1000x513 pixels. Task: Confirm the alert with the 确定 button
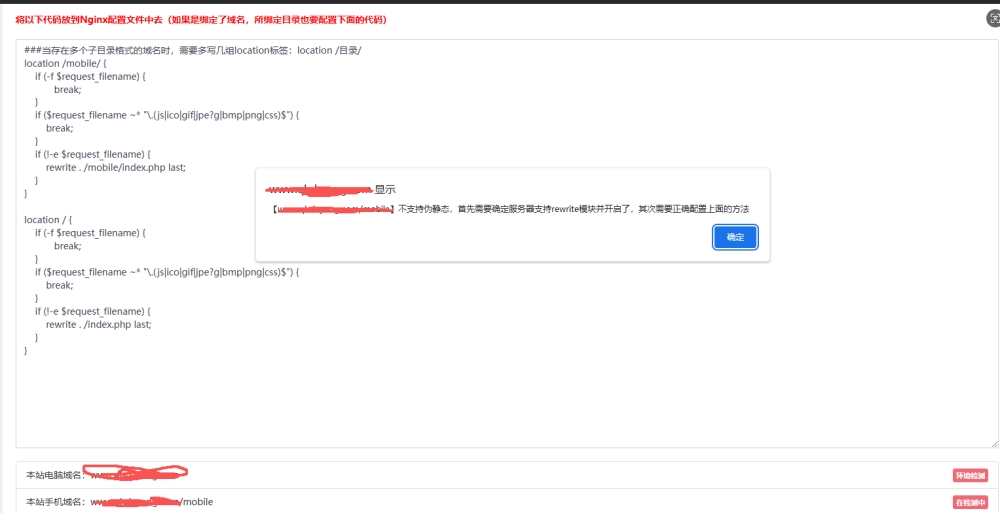tap(735, 237)
